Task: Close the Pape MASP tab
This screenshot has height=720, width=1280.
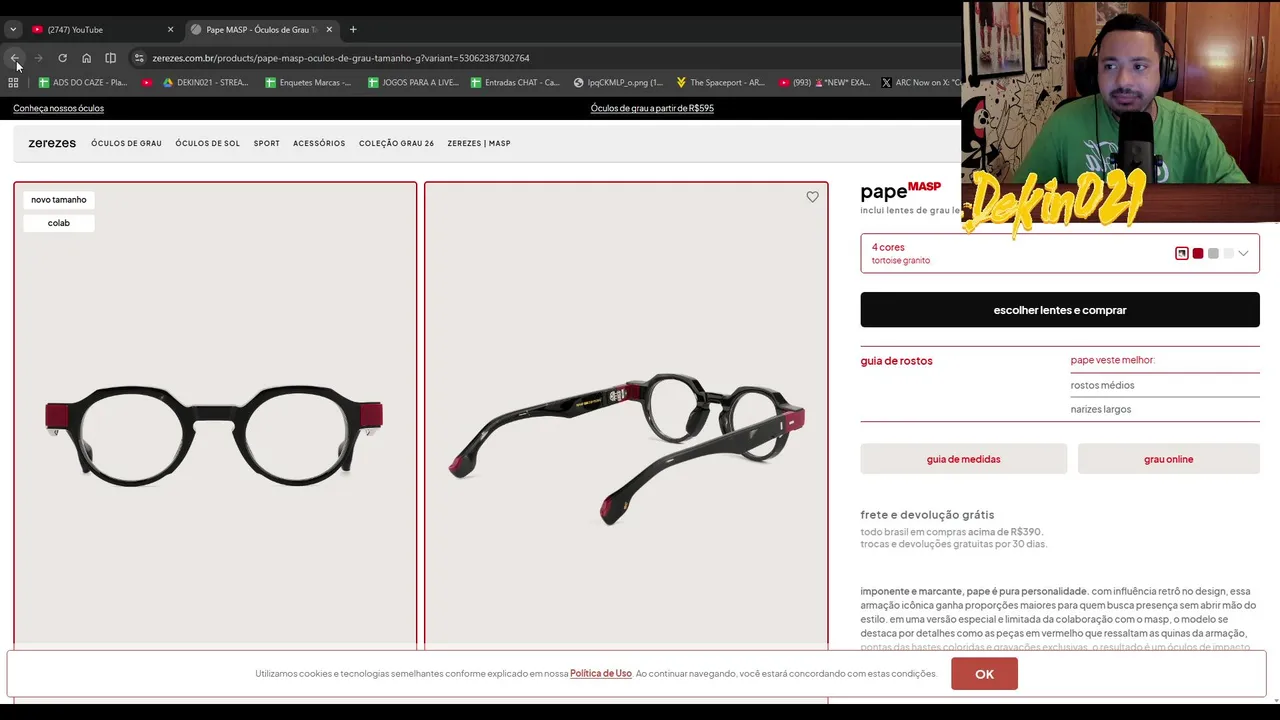Action: (x=329, y=30)
